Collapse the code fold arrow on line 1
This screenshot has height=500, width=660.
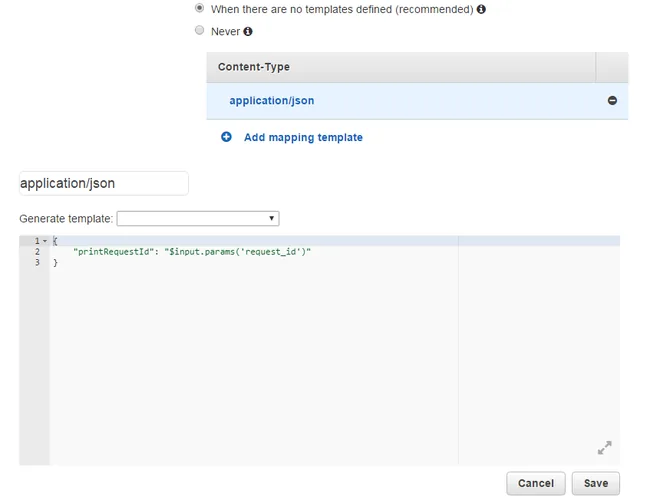tap(45, 241)
